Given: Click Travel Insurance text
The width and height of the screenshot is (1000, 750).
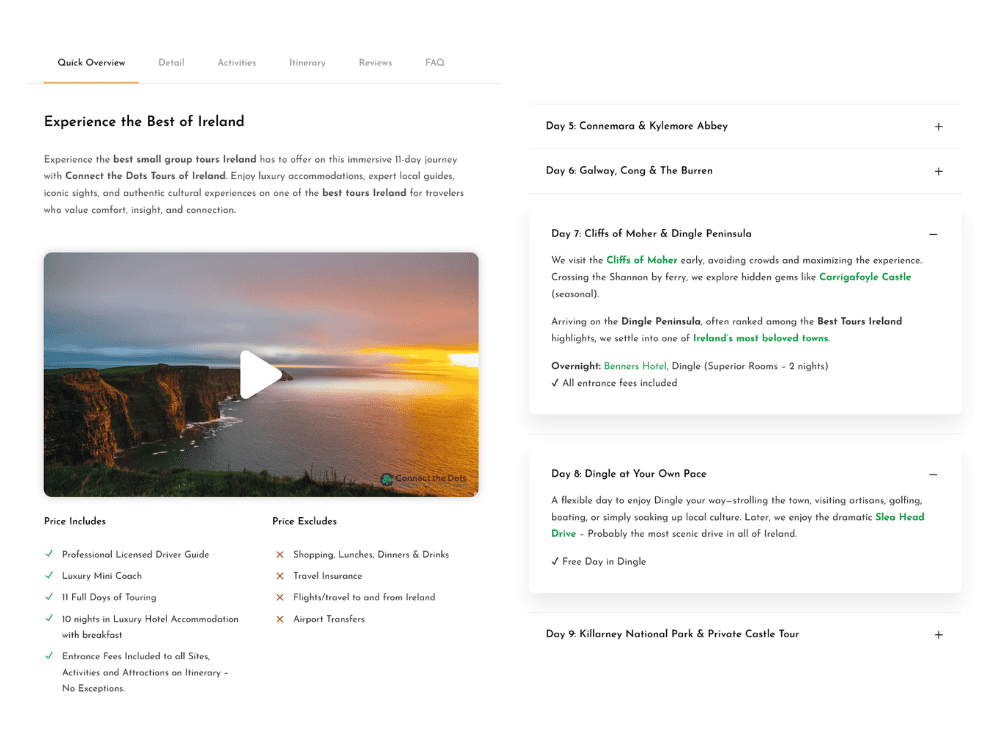Looking at the screenshot, I should point(327,576).
